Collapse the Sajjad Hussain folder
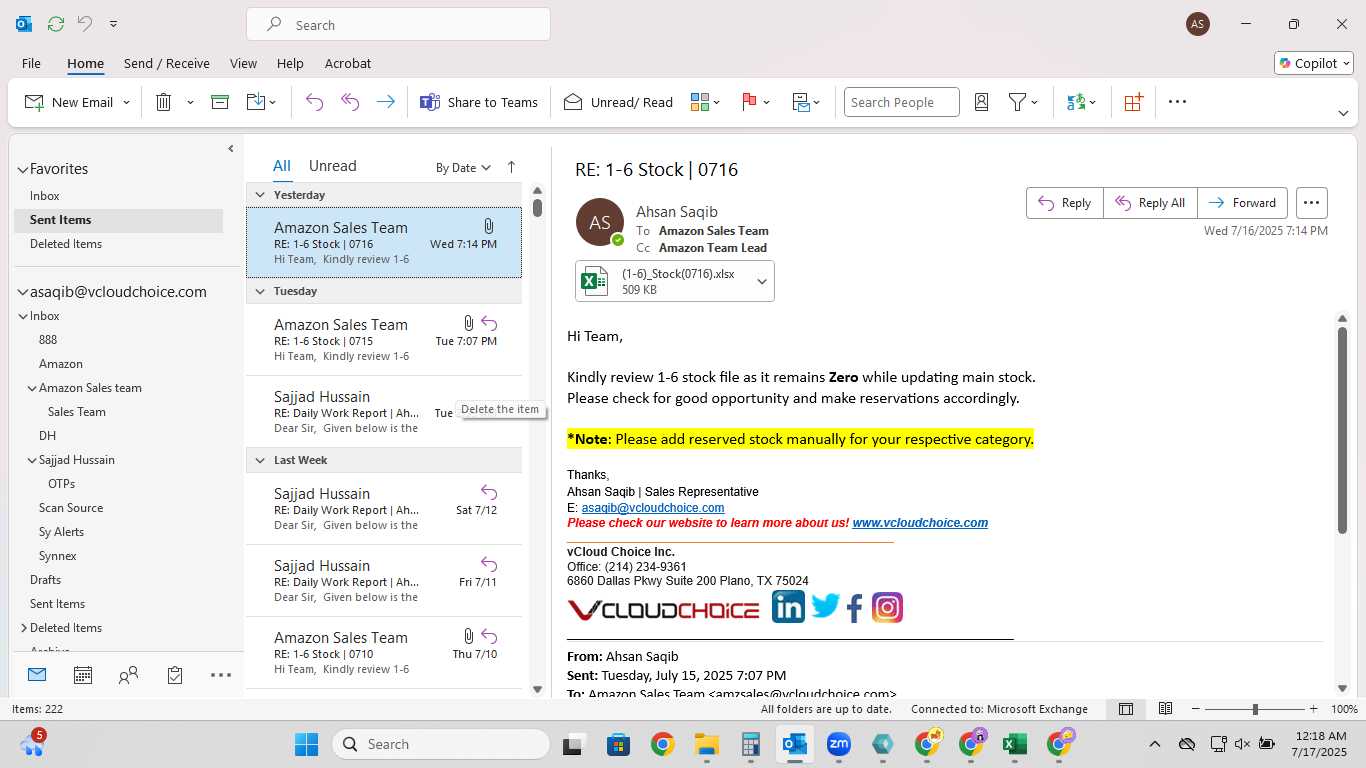The height and width of the screenshot is (768, 1366). point(32,460)
